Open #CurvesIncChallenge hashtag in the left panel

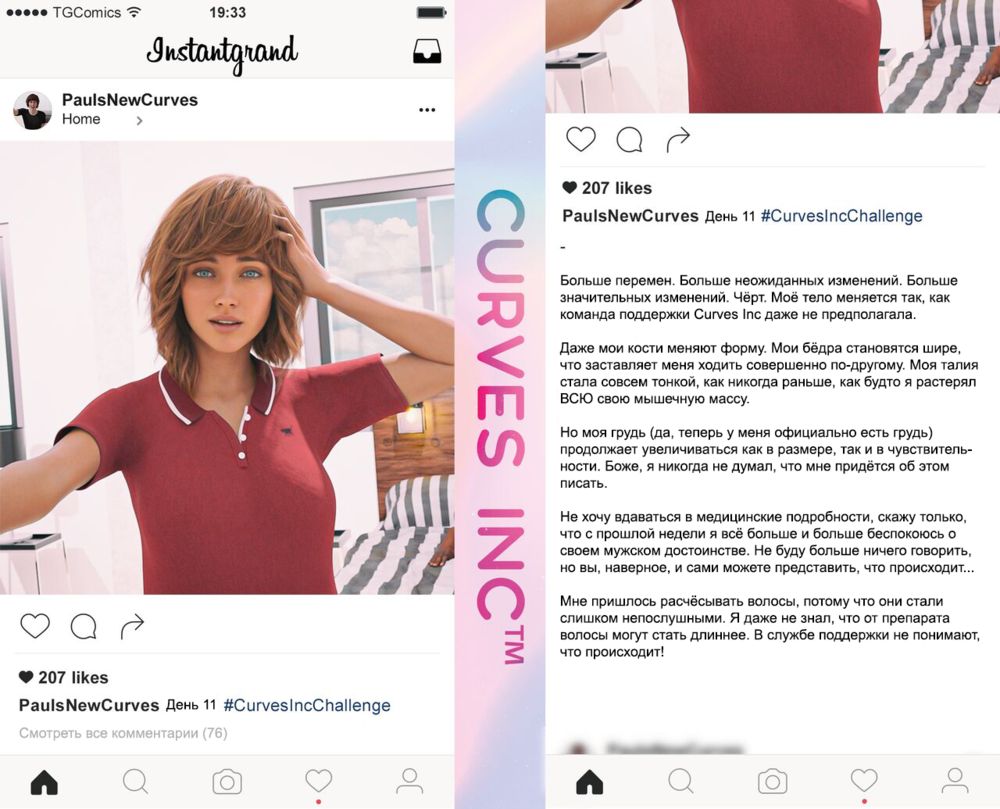pos(307,706)
